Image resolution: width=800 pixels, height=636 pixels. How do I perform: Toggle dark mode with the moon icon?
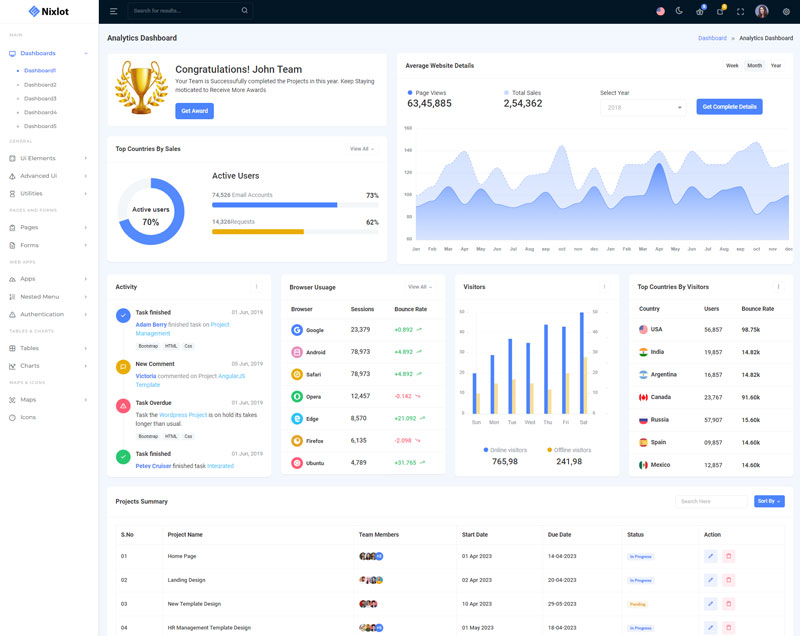coord(679,11)
